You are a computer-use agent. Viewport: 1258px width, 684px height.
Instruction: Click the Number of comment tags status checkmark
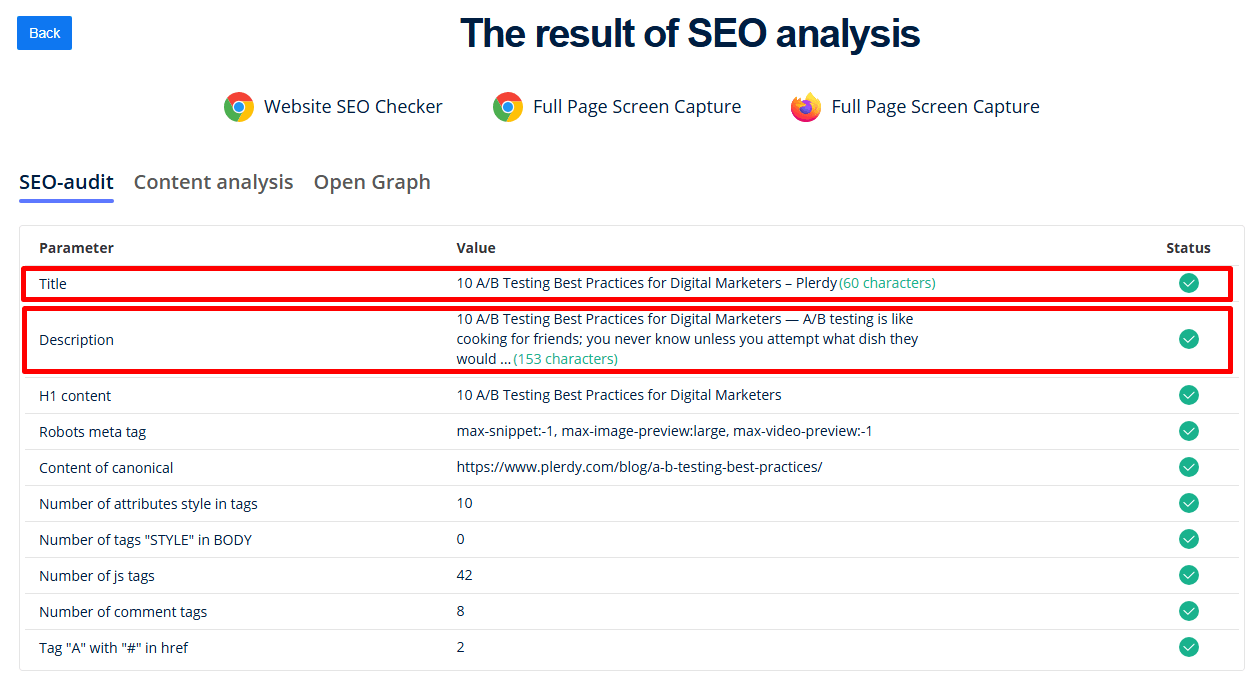(1188, 611)
